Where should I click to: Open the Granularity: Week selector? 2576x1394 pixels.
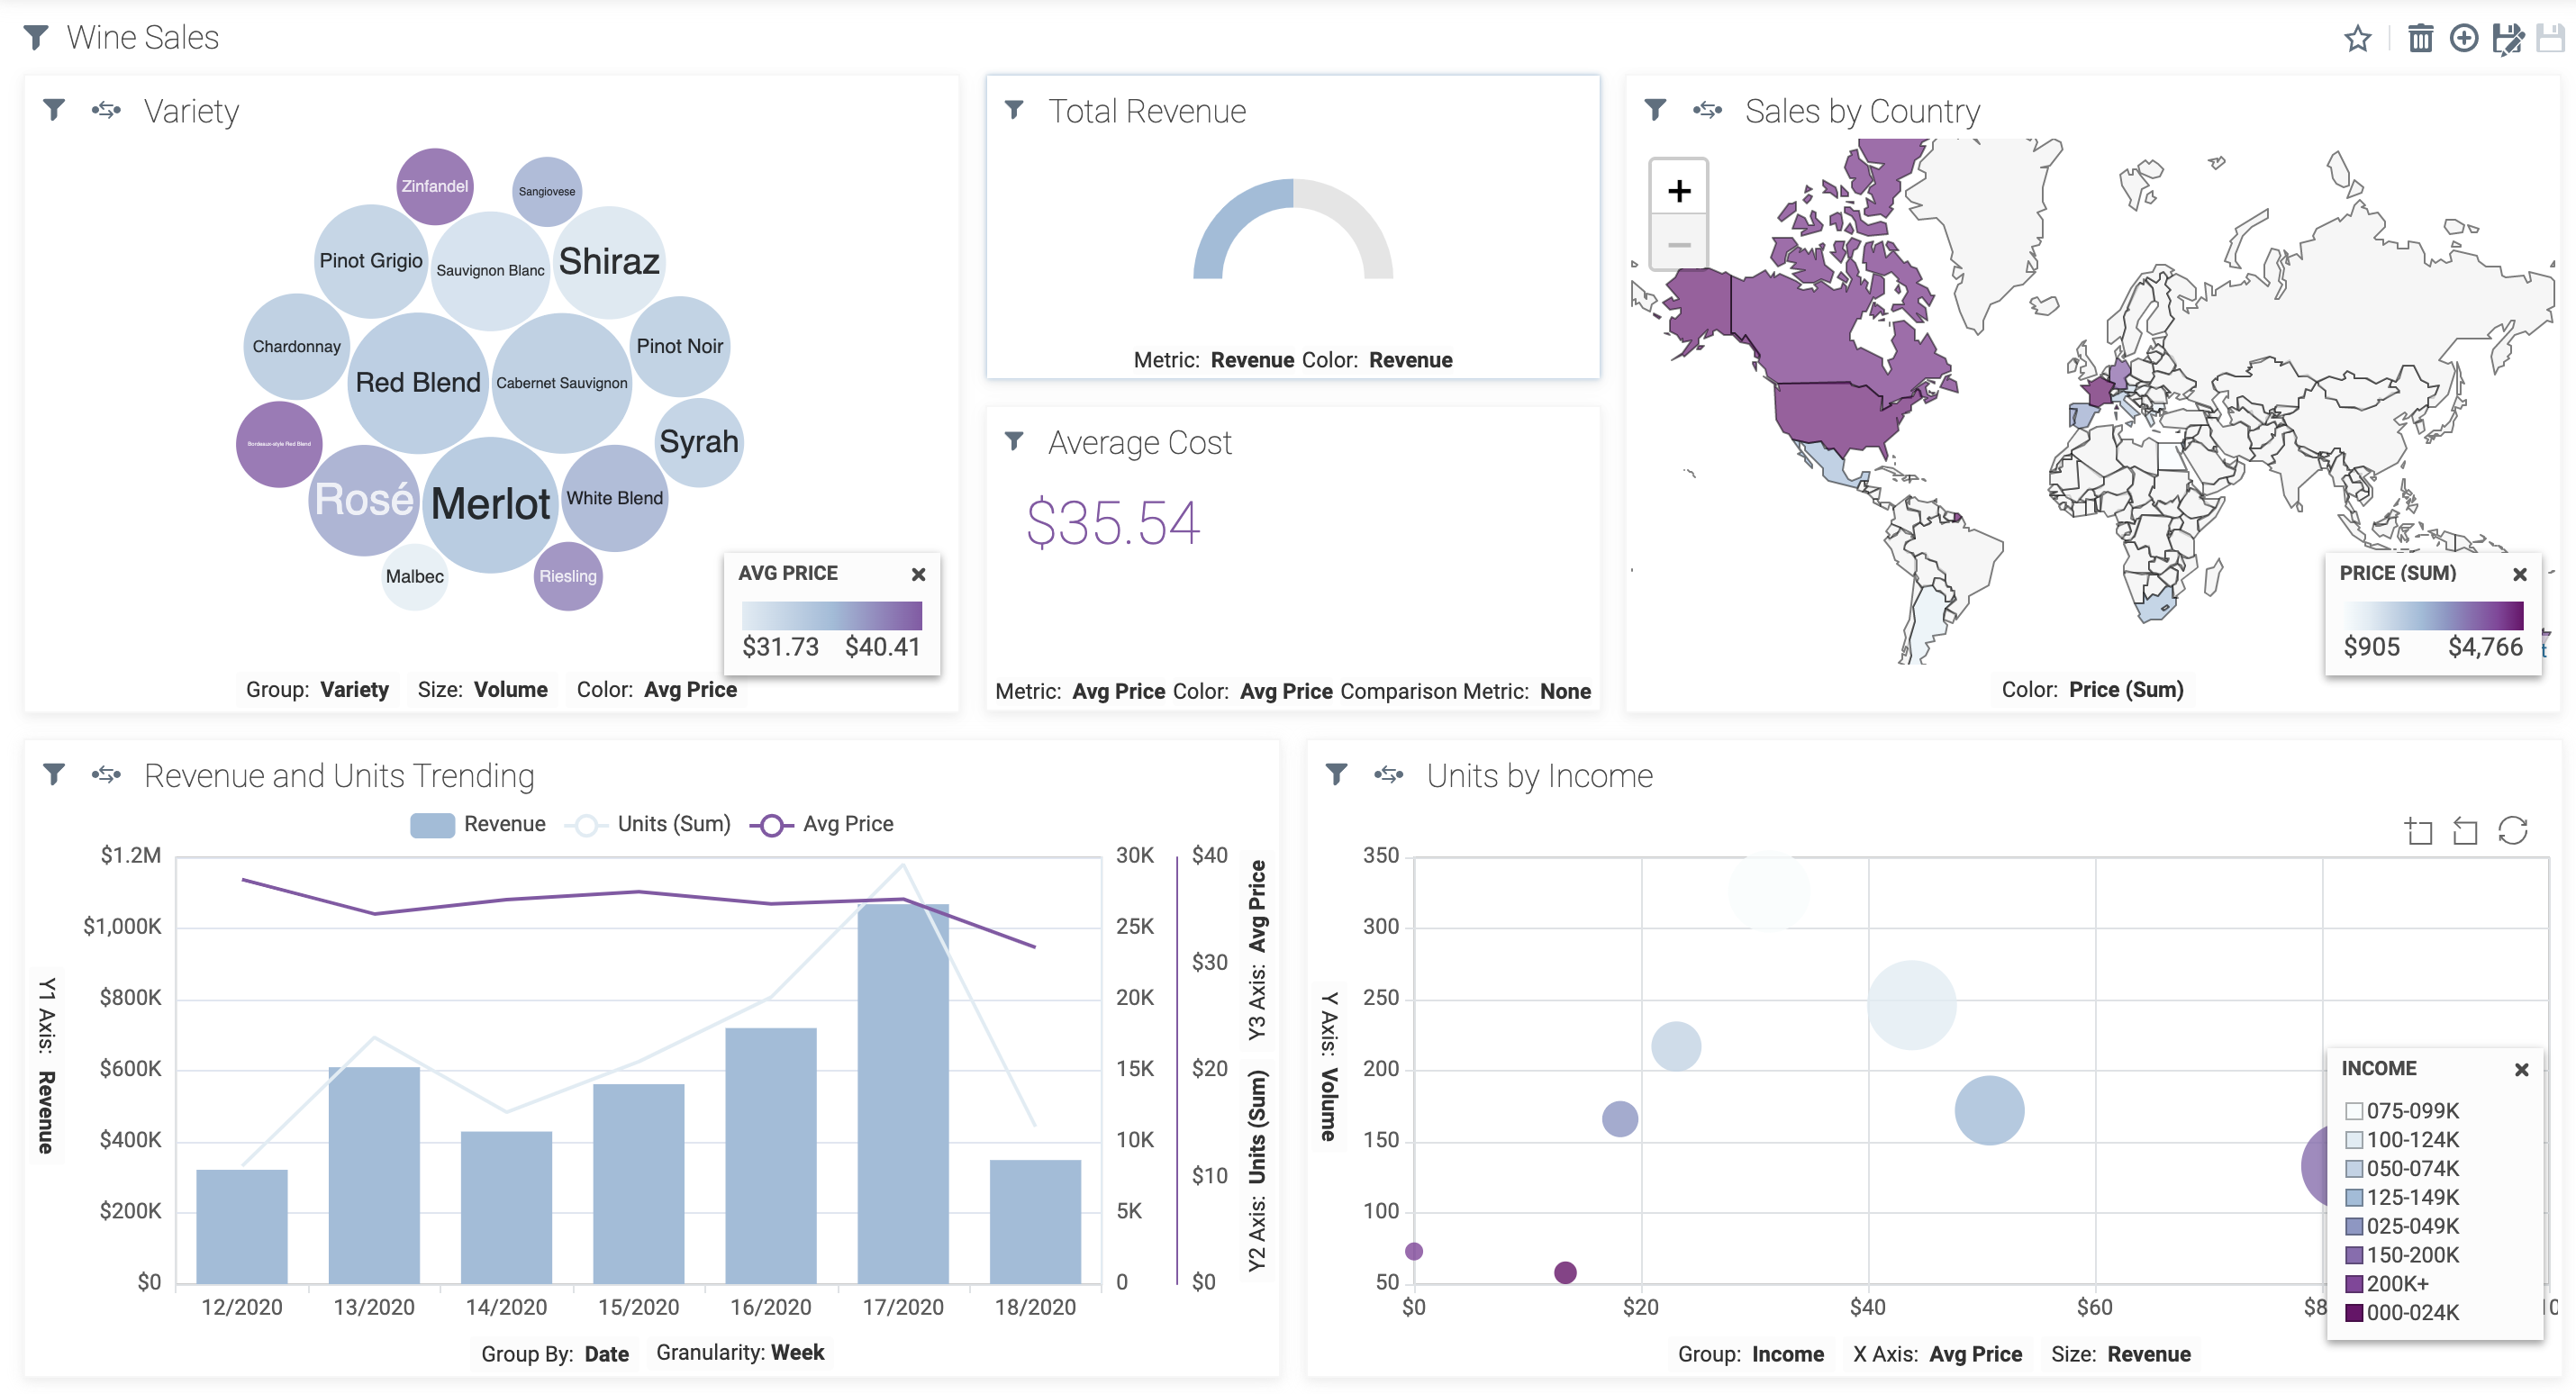740,1353
